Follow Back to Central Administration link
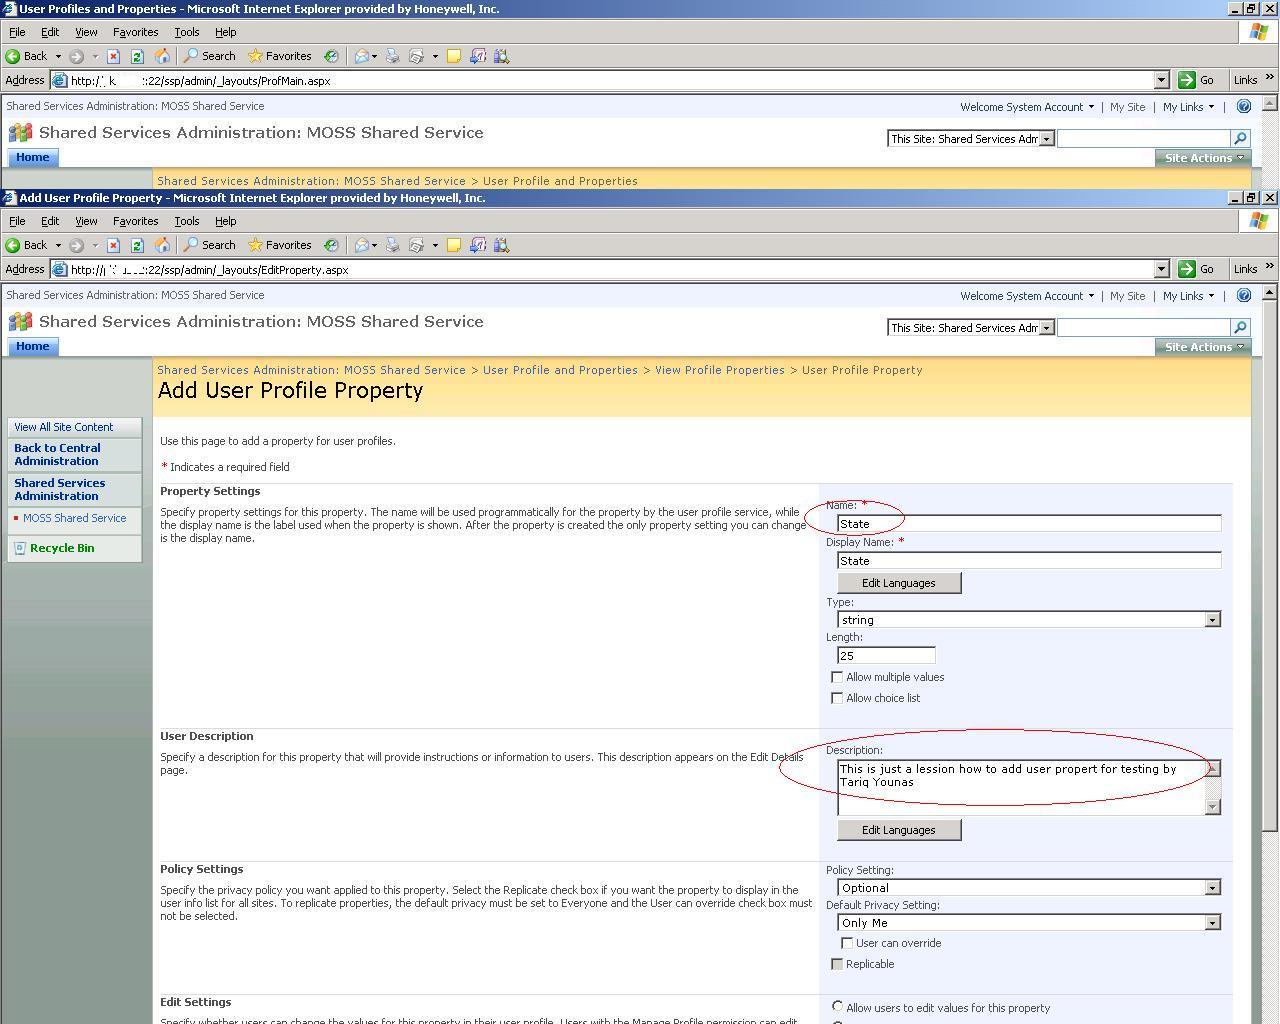 tap(57, 455)
